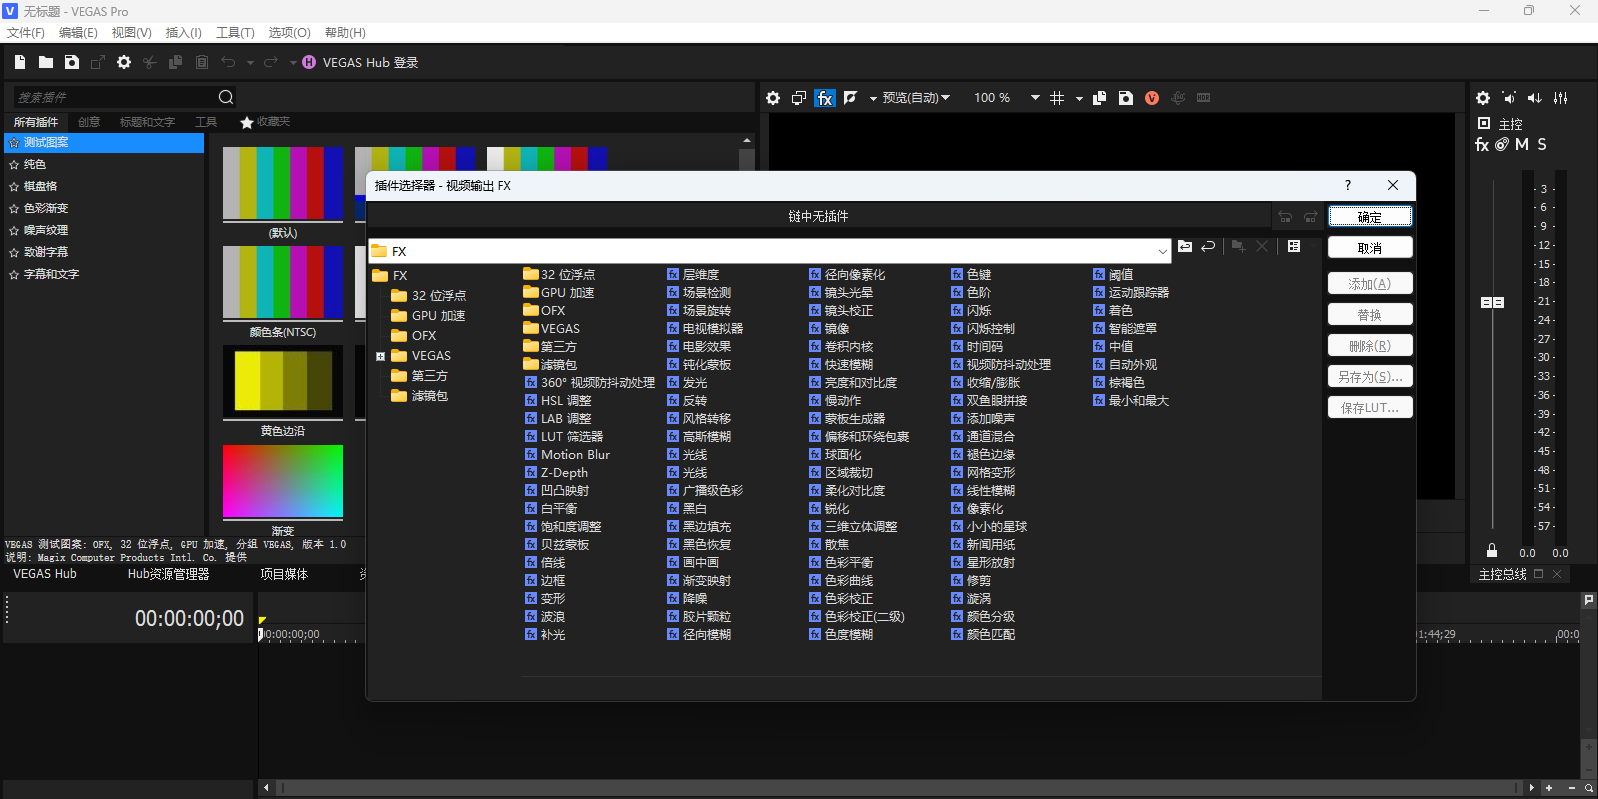Click the master volume fader handle
This screenshot has height=799, width=1598.
pyautogui.click(x=1492, y=302)
